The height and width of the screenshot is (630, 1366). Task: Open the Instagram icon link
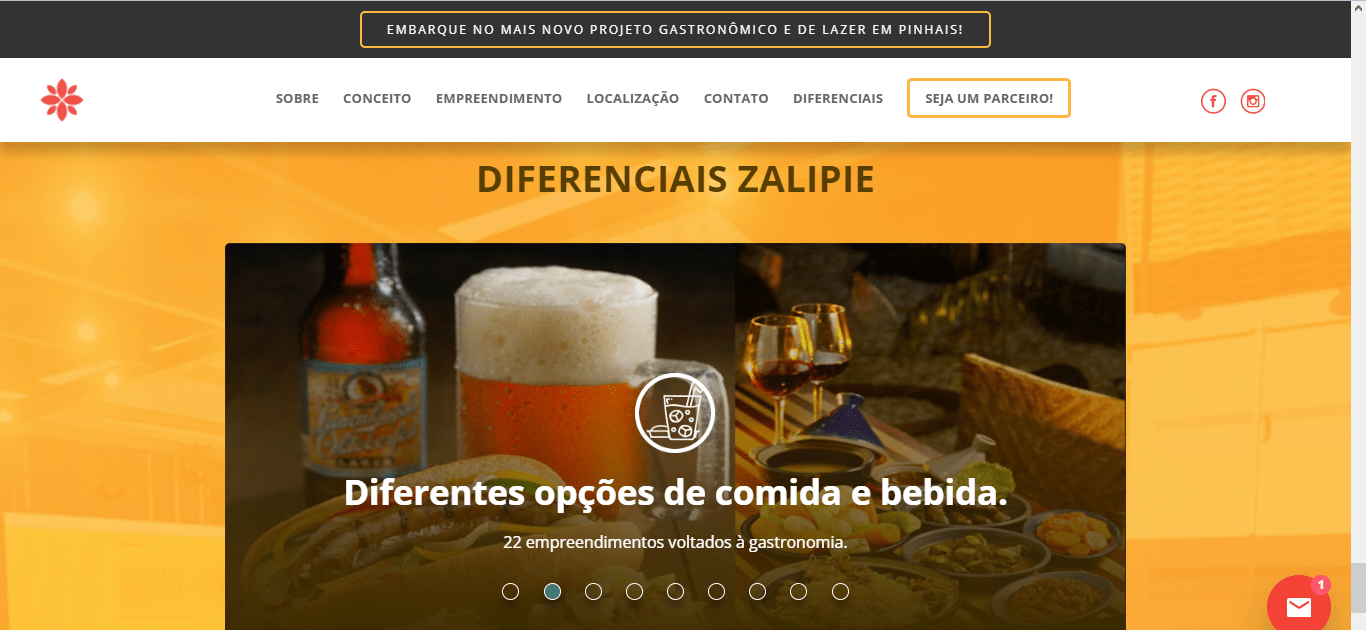(x=1253, y=101)
